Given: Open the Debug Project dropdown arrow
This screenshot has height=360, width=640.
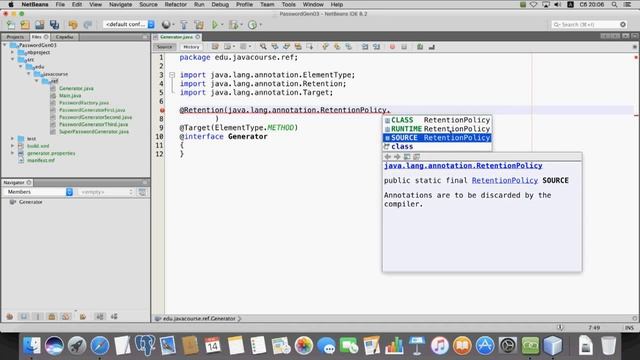Looking at the screenshot, I should point(241,24).
